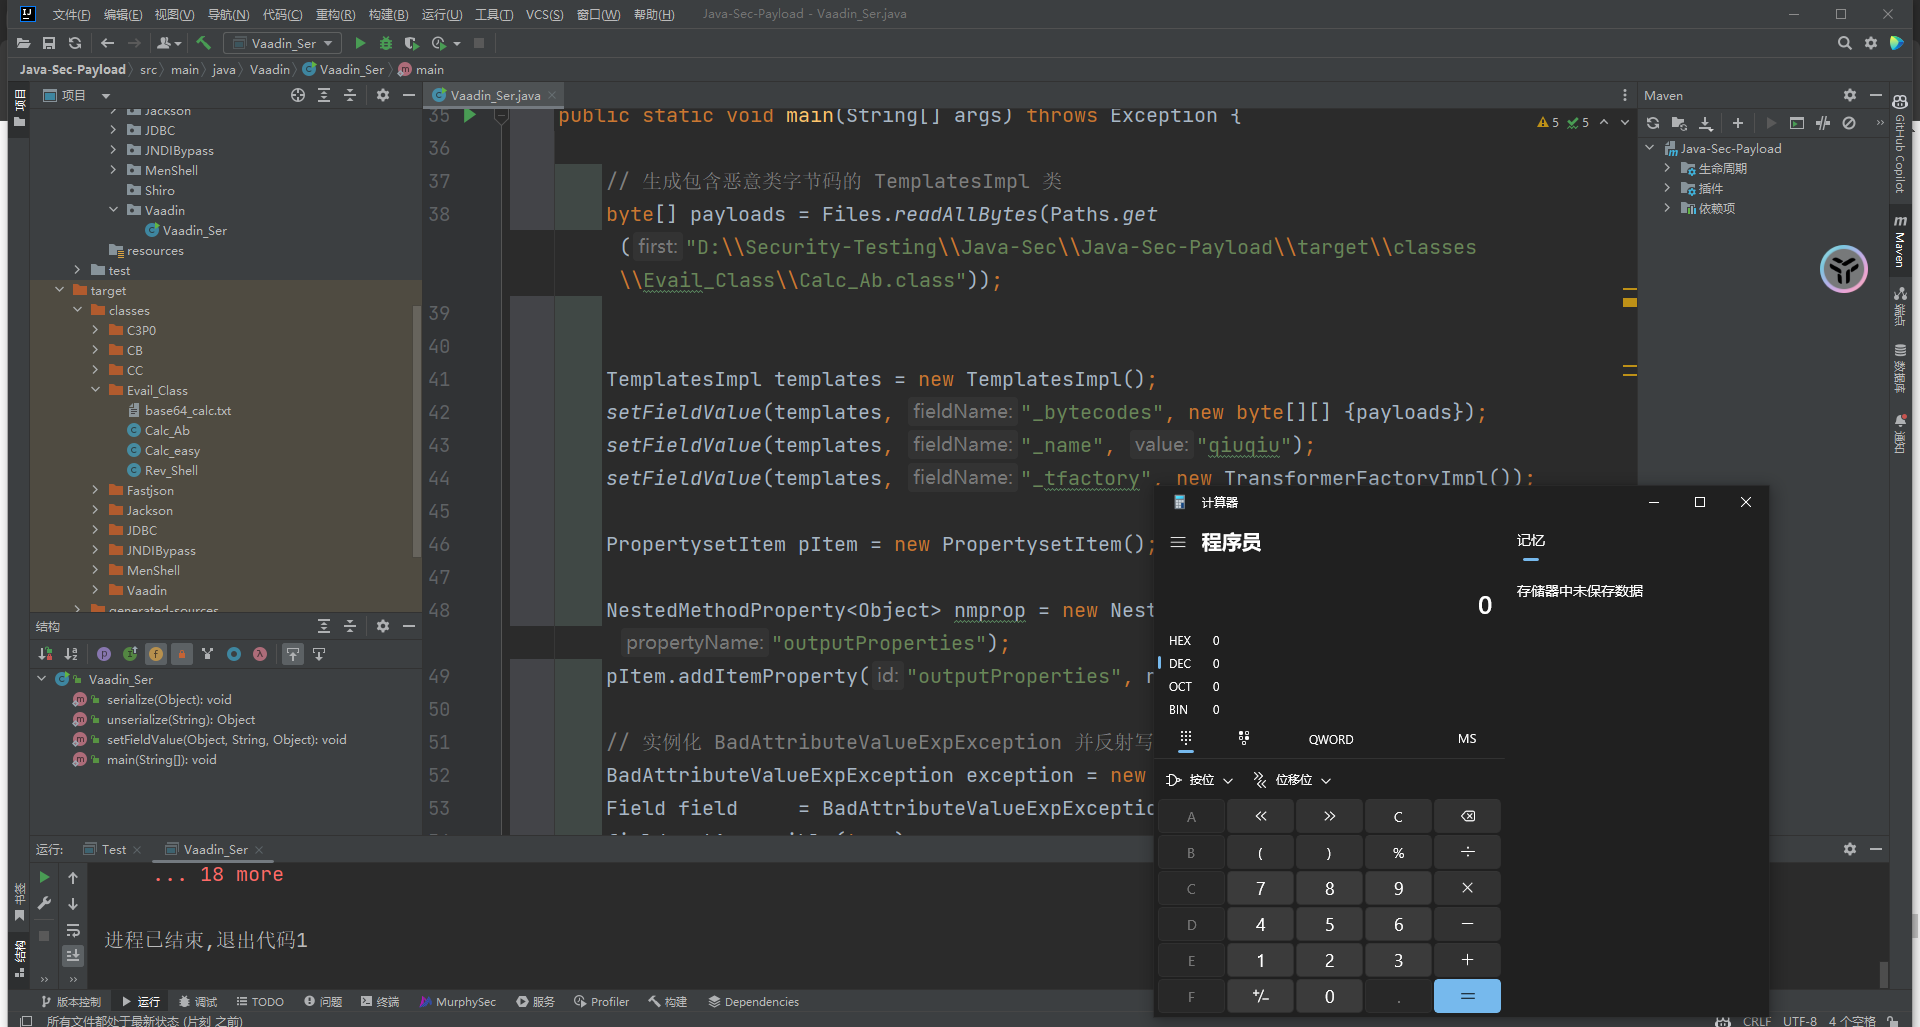Toggle sort by visibility in Structure
This screenshot has width=1920, height=1027.
45,654
